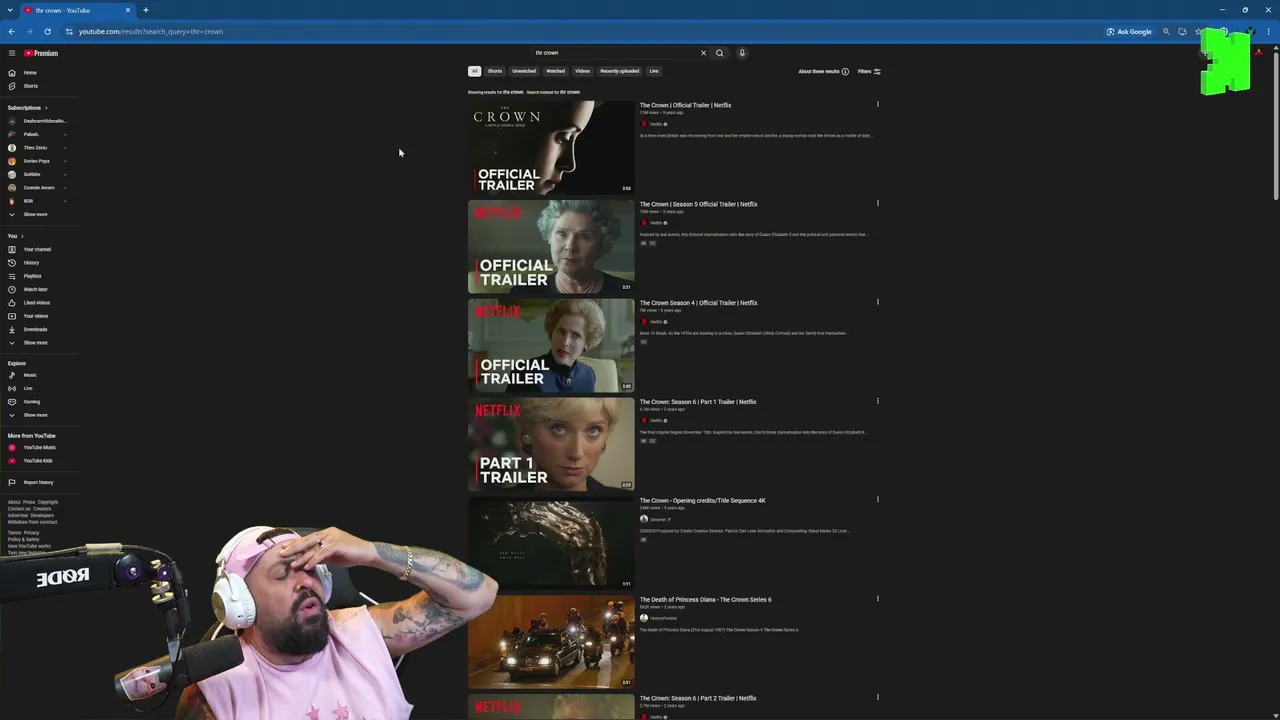Open YouTube Kids from sidebar
The width and height of the screenshot is (1280, 720).
pos(38,461)
